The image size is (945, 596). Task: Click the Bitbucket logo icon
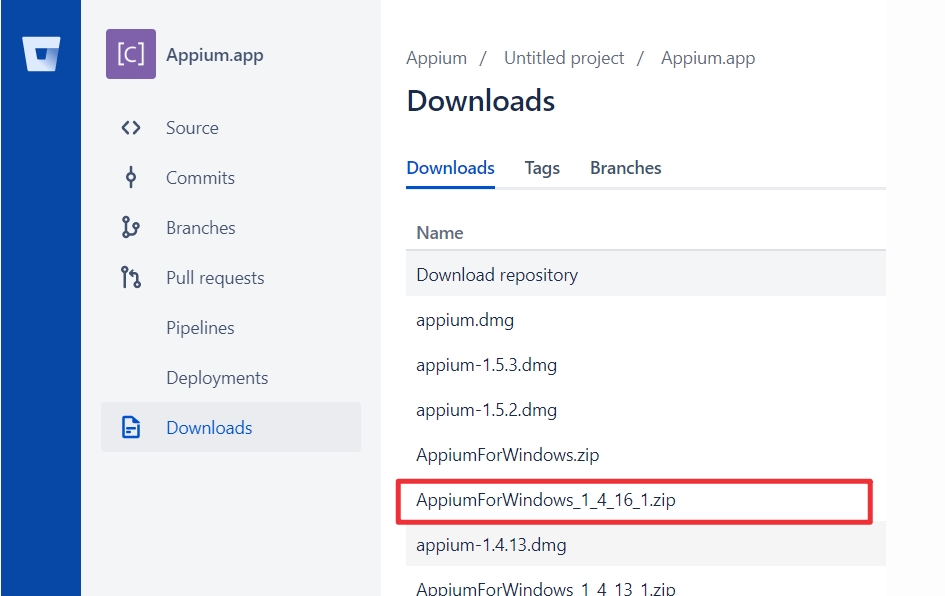point(41,54)
